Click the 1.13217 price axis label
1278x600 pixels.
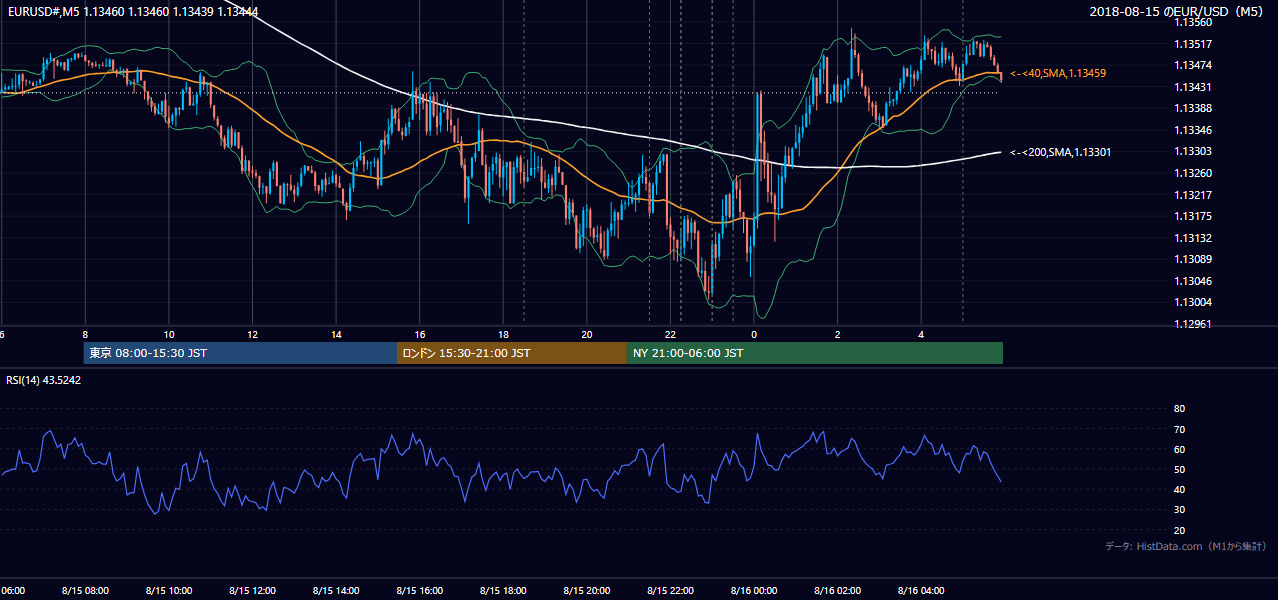pyautogui.click(x=1193, y=195)
